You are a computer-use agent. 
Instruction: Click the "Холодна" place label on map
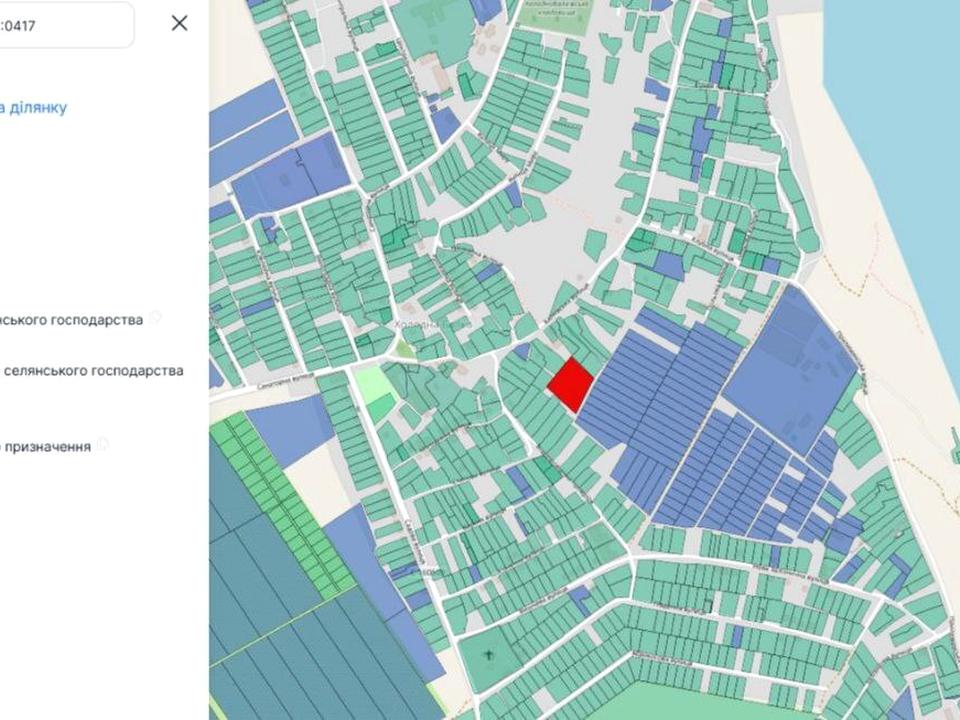[x=415, y=325]
